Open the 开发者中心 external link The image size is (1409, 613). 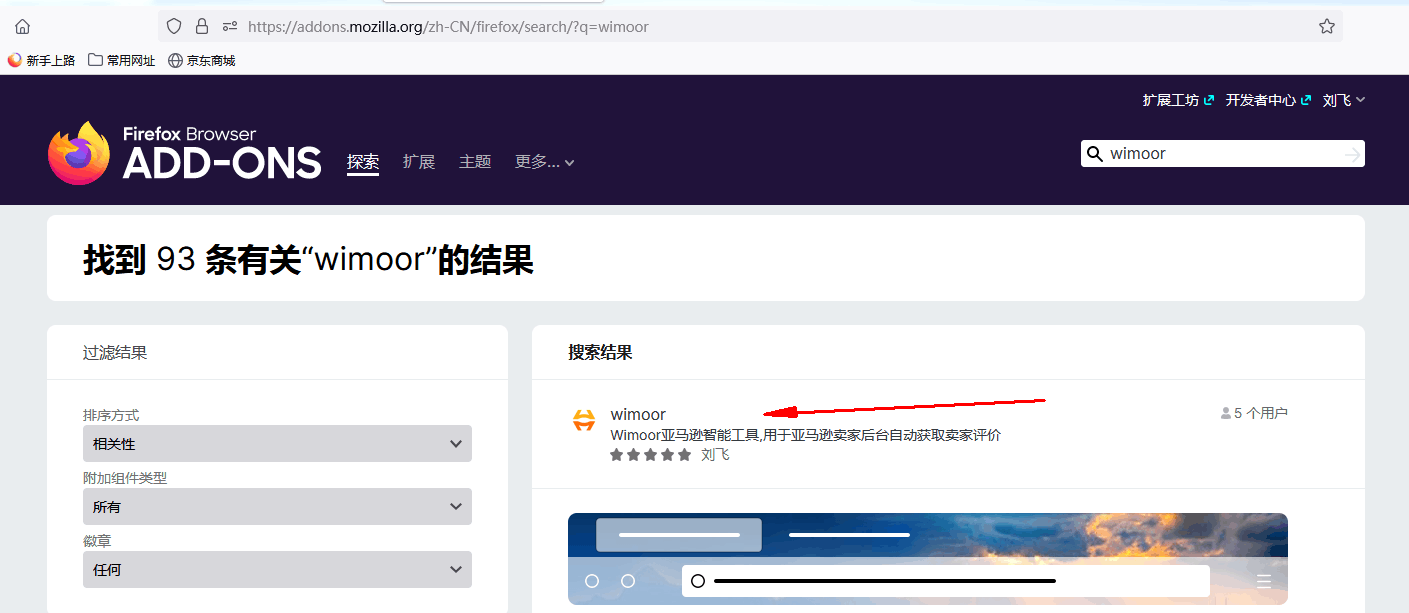pyautogui.click(x=1268, y=100)
